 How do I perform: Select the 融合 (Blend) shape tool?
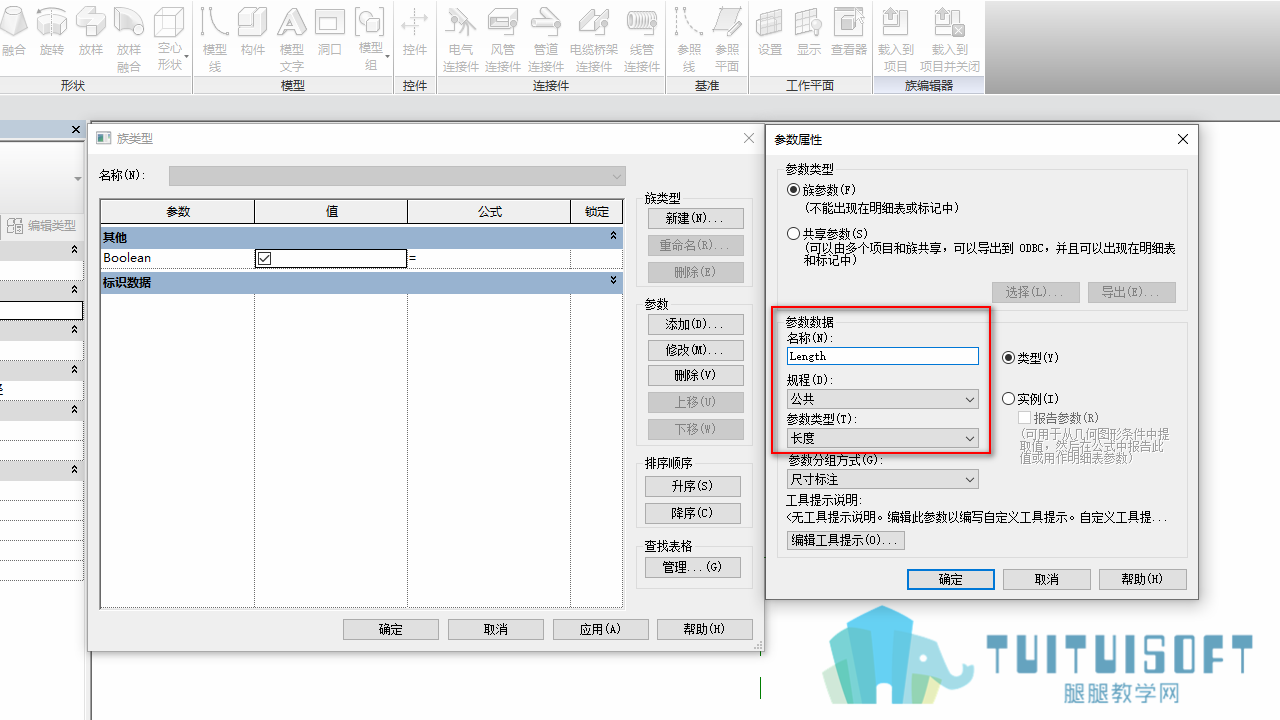14,31
